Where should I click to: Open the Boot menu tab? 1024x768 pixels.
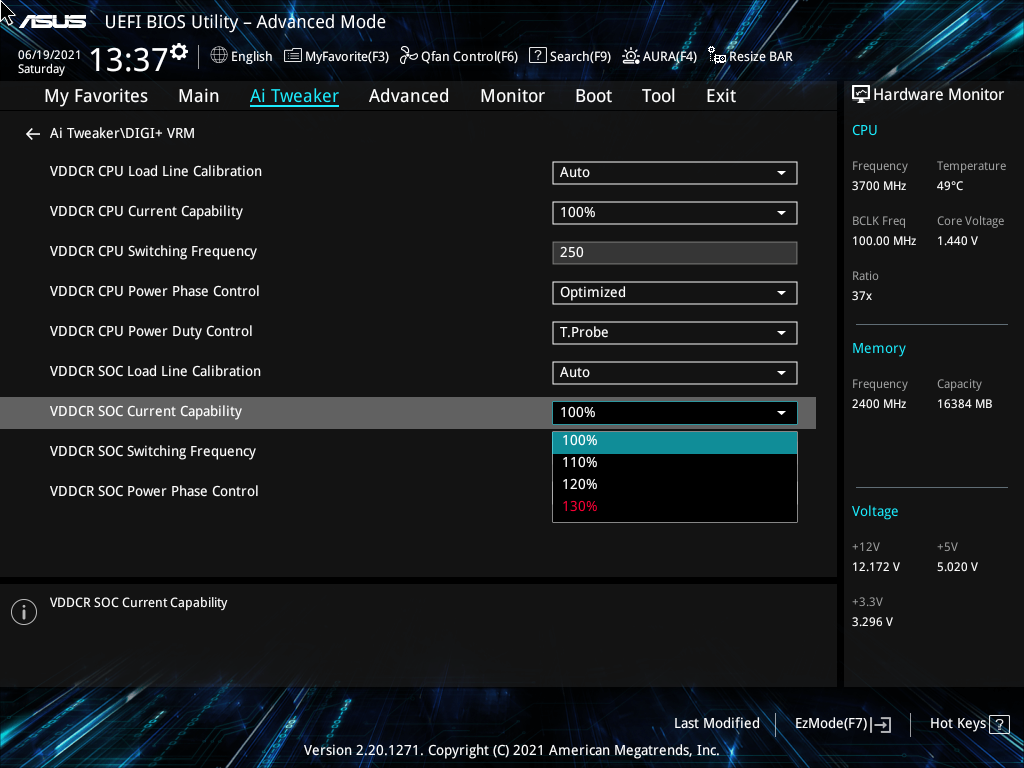(593, 95)
